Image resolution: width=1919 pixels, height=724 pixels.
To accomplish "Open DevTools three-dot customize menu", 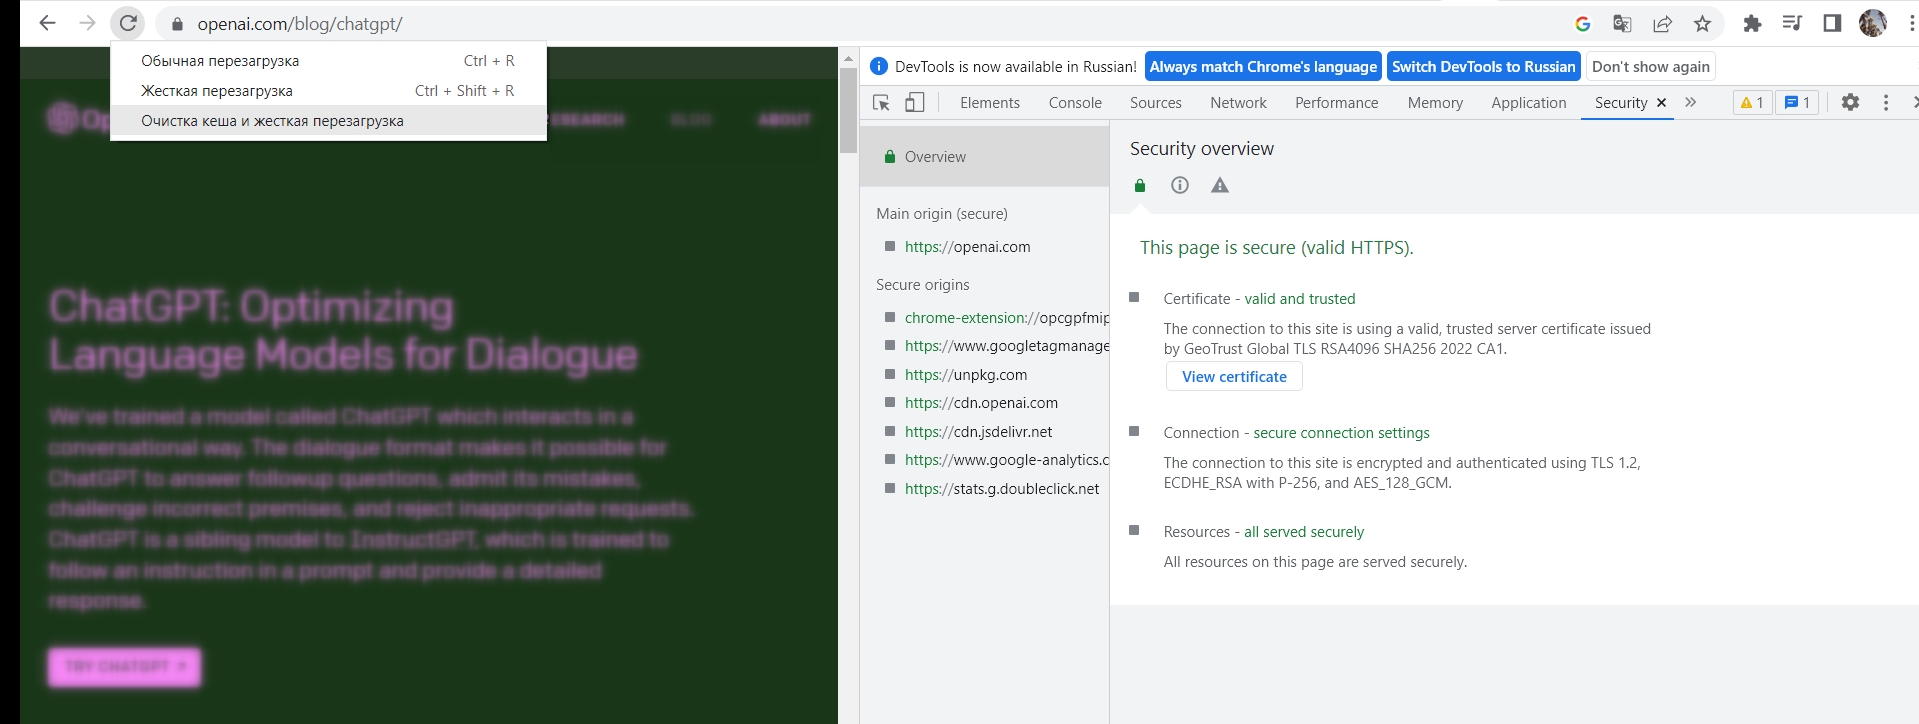I will 1886,102.
